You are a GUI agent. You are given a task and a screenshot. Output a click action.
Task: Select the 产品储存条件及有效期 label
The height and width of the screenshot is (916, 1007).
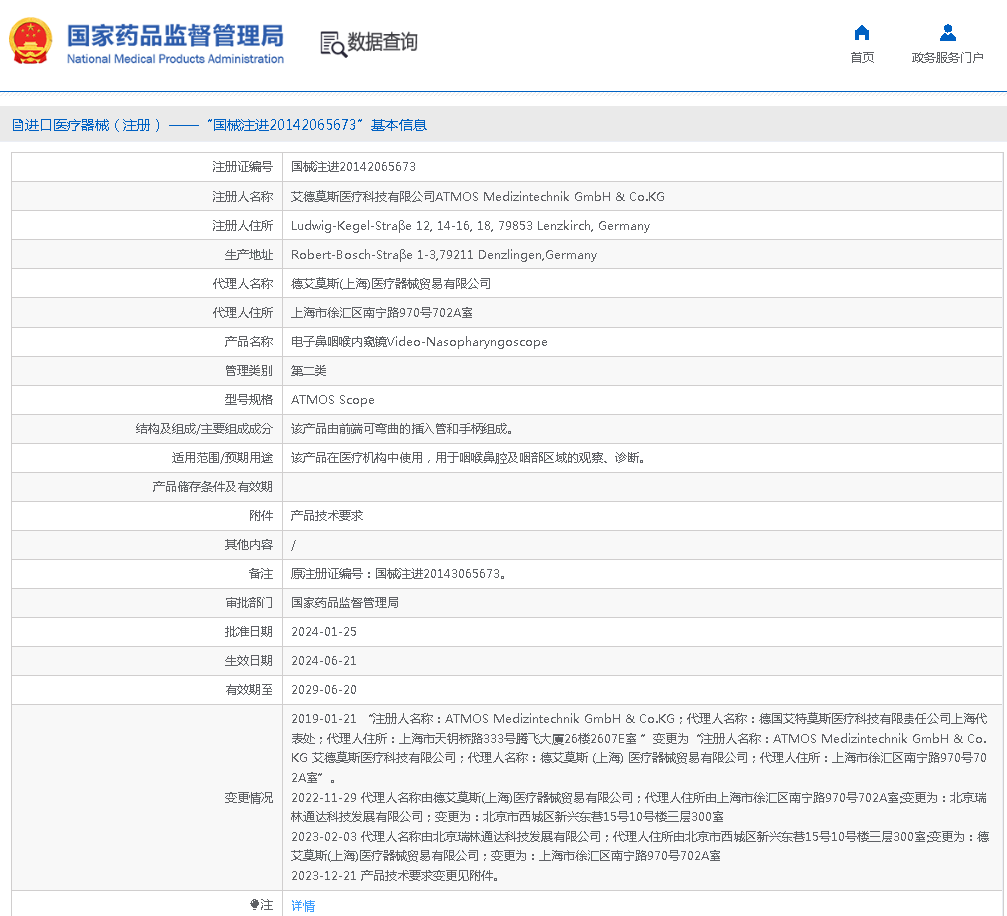pyautogui.click(x=213, y=487)
